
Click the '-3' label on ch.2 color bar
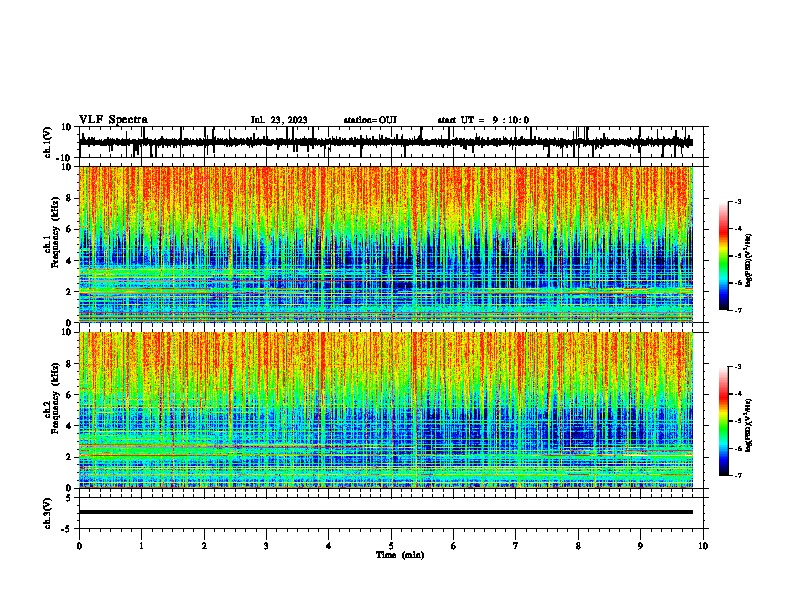click(x=737, y=367)
